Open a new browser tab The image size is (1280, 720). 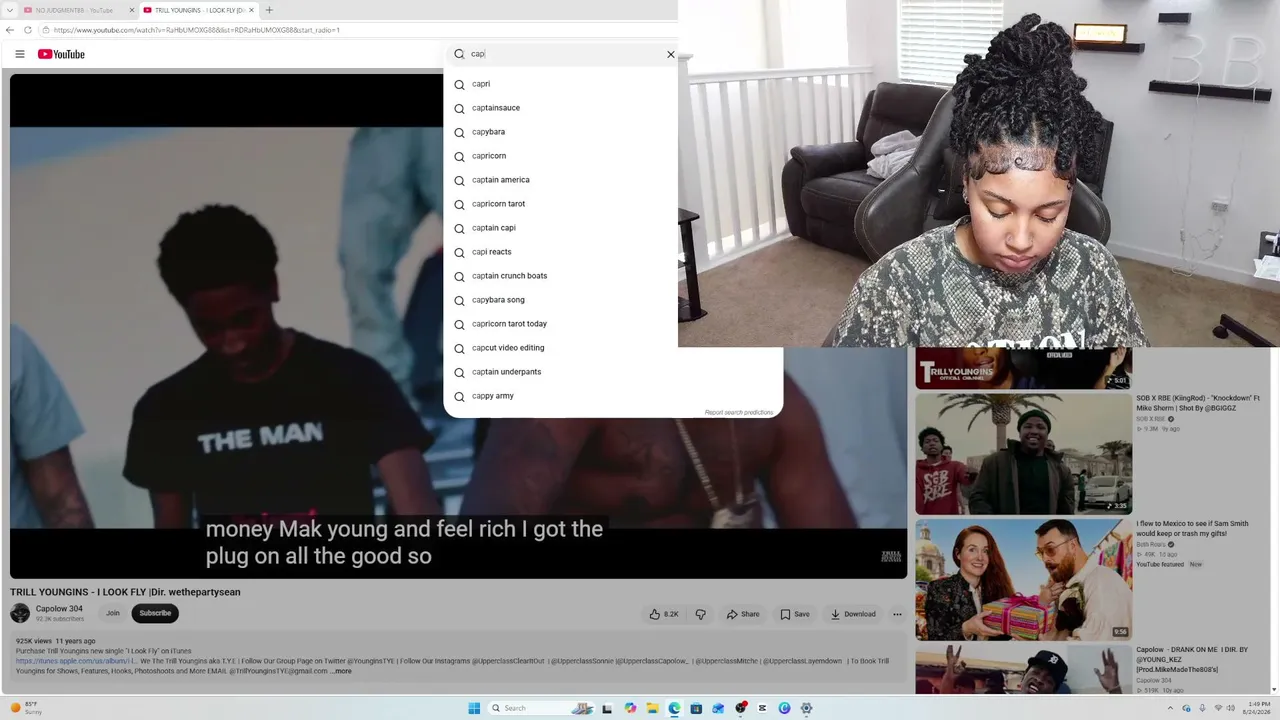[269, 10]
